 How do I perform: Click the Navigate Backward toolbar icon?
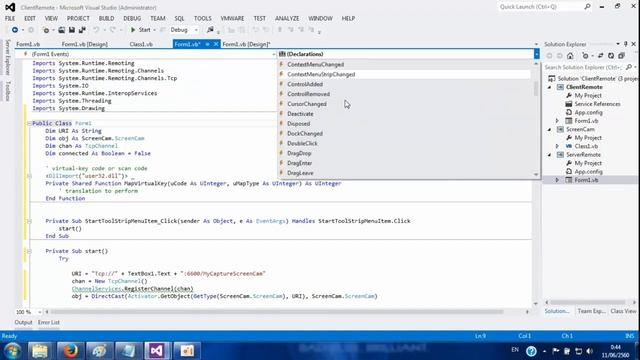point(15,30)
